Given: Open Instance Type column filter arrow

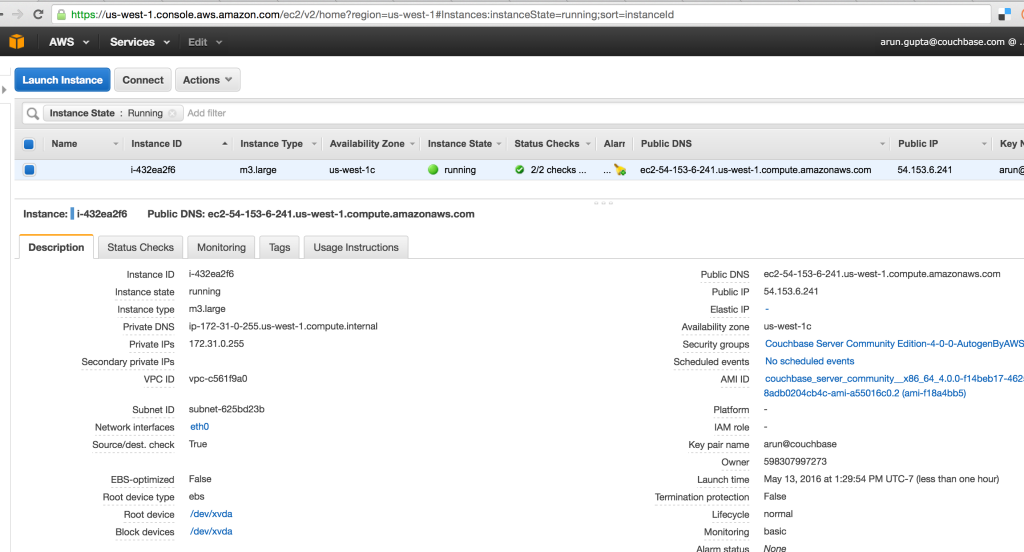Looking at the screenshot, I should point(314,144).
